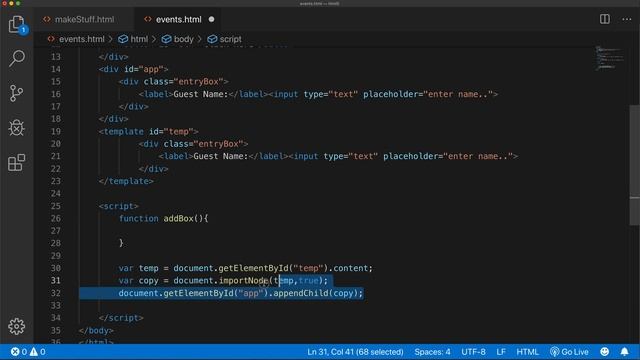
Task: Open the Source Control view
Action: tap(16, 93)
